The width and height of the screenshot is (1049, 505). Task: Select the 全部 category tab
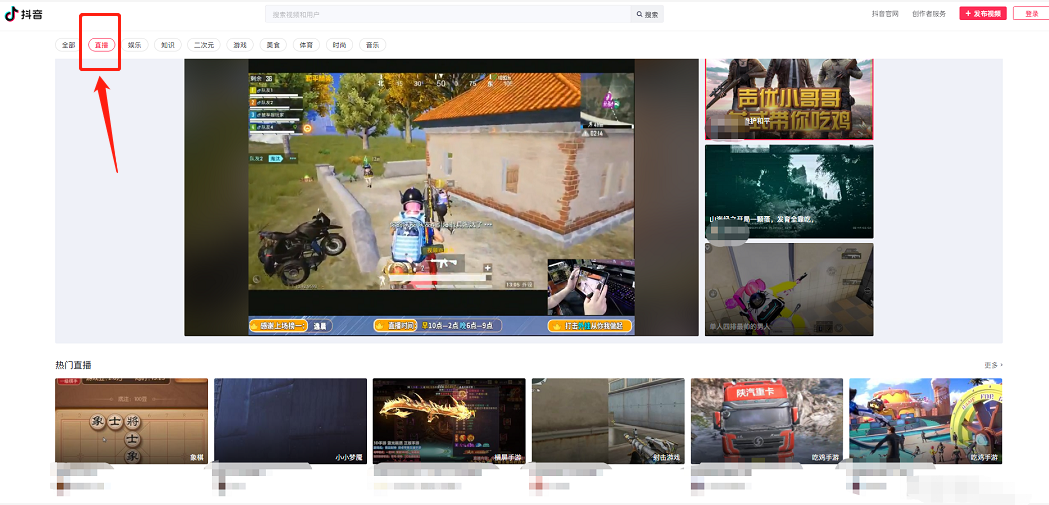point(69,45)
